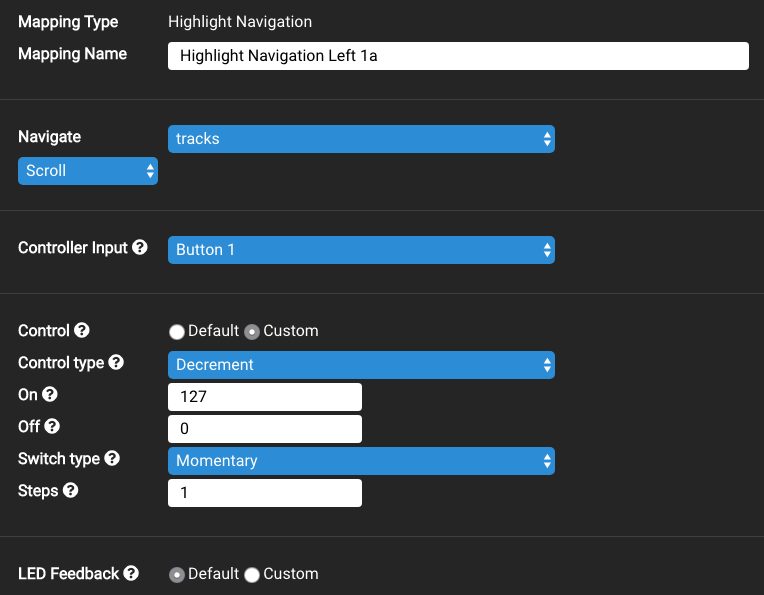Click help icon beside Off label

[x=52, y=426]
